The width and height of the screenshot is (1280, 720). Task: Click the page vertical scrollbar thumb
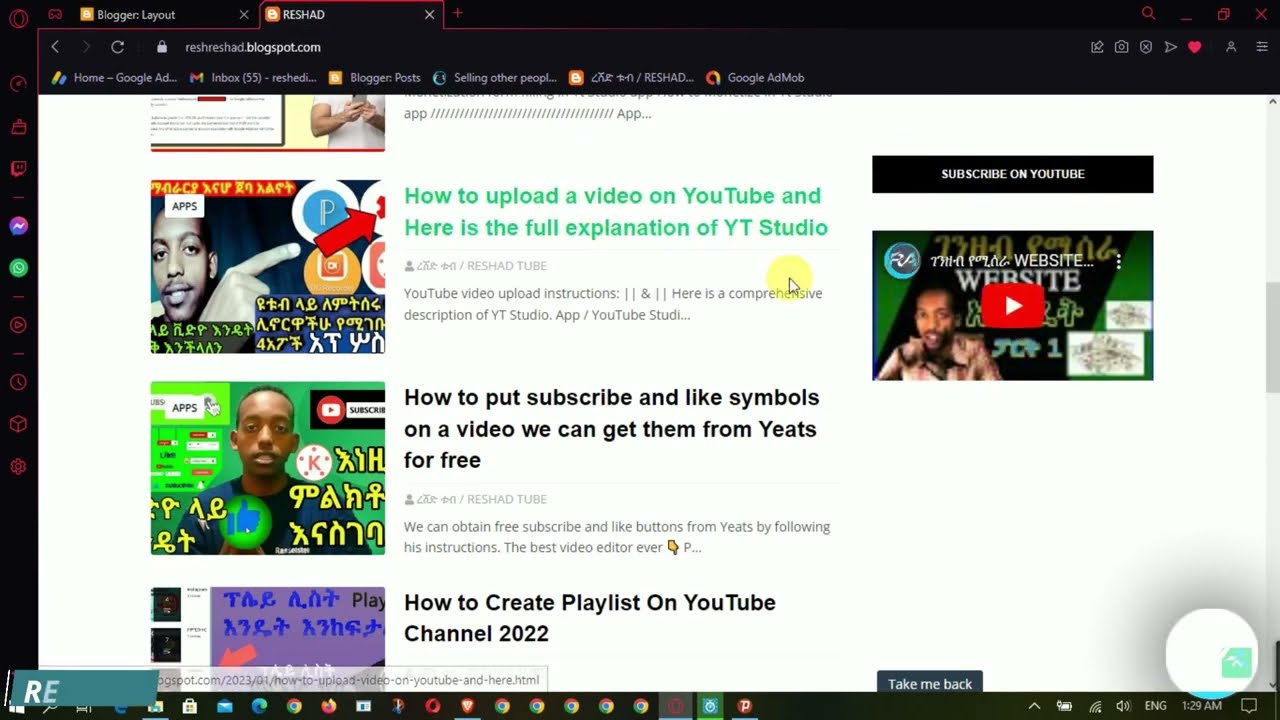[x=1273, y=337]
